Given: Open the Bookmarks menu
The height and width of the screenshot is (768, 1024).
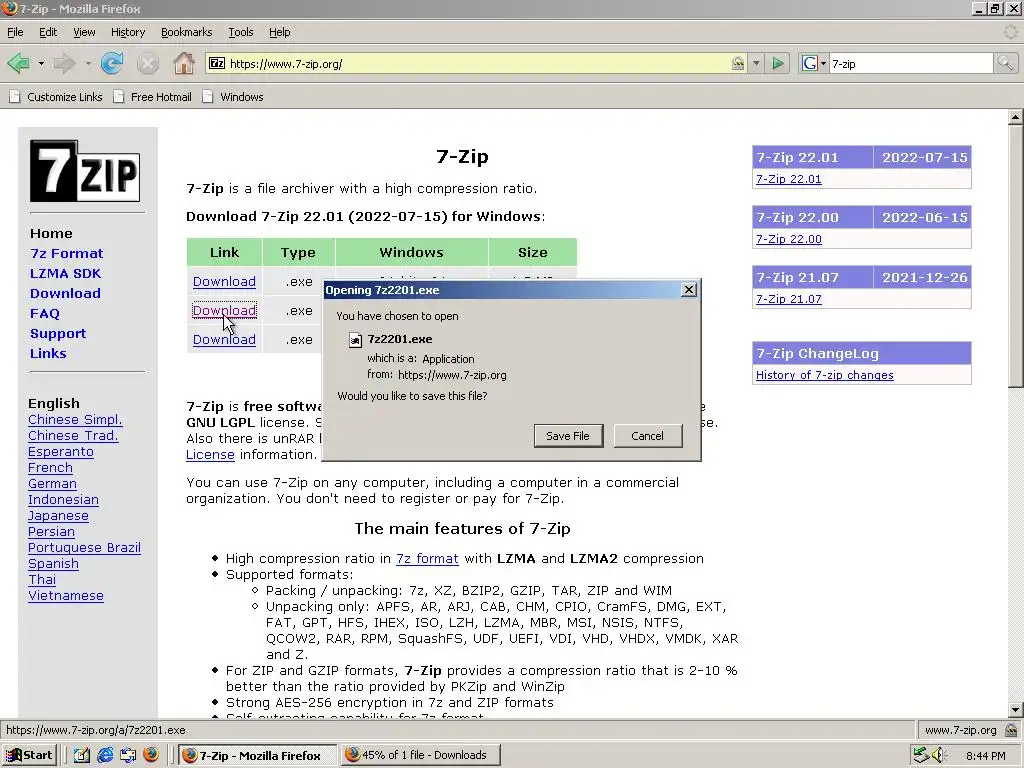Looking at the screenshot, I should pyautogui.click(x=187, y=32).
